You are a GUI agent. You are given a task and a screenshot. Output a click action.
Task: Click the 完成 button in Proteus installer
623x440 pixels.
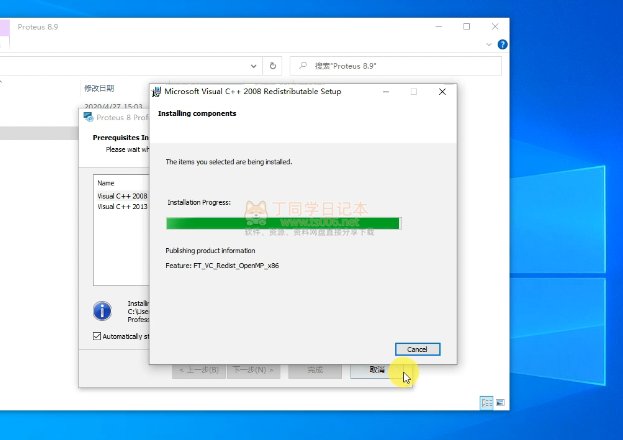[315, 370]
